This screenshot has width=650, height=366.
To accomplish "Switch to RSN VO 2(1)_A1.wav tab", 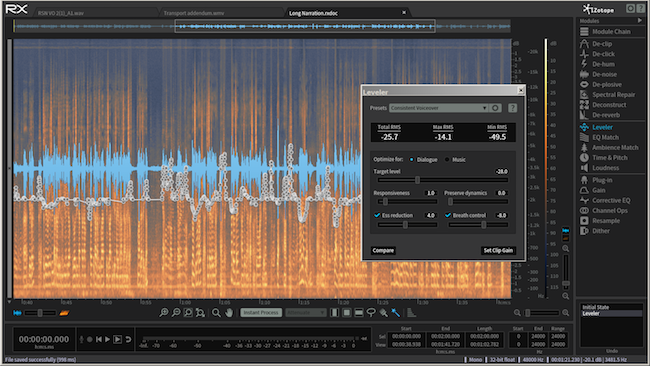I will tap(61, 13).
